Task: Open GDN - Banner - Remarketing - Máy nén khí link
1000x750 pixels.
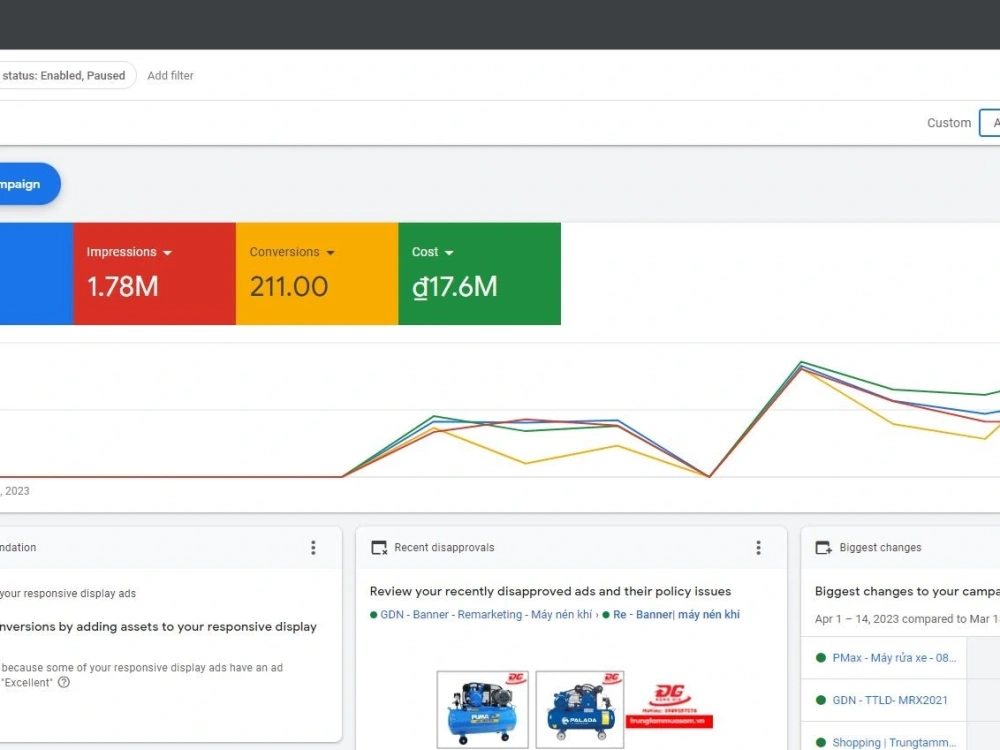Action: (486, 614)
